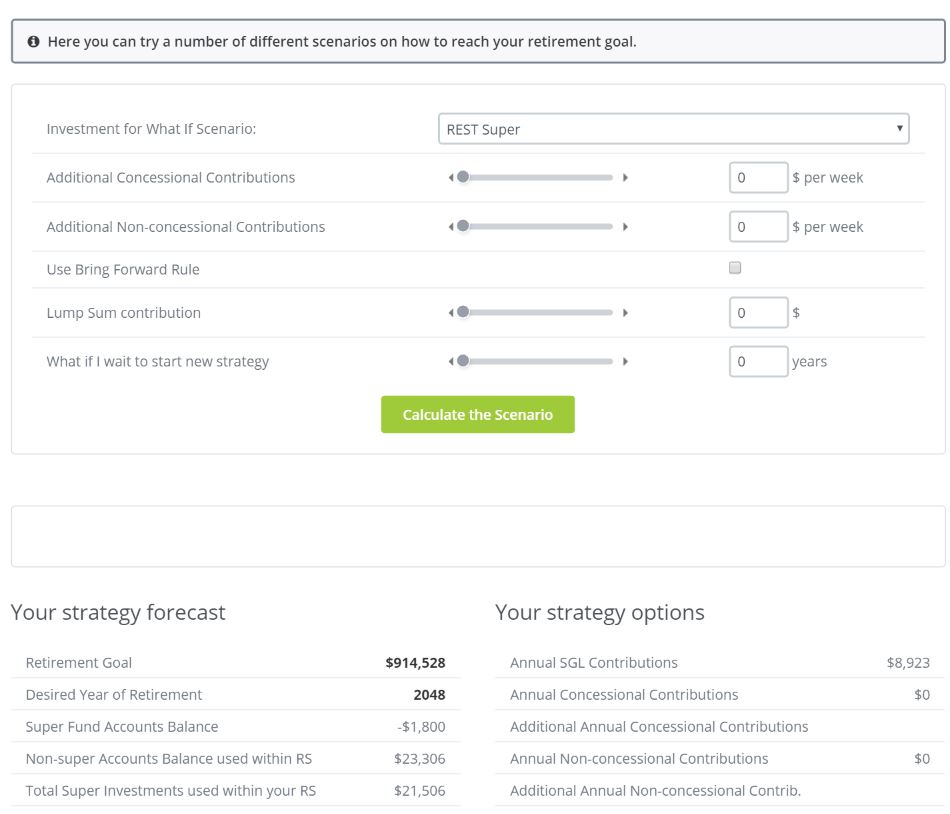Click right arrow of Additional Concessional Contributions slider
Screen dimensions: 950x814
[625, 178]
